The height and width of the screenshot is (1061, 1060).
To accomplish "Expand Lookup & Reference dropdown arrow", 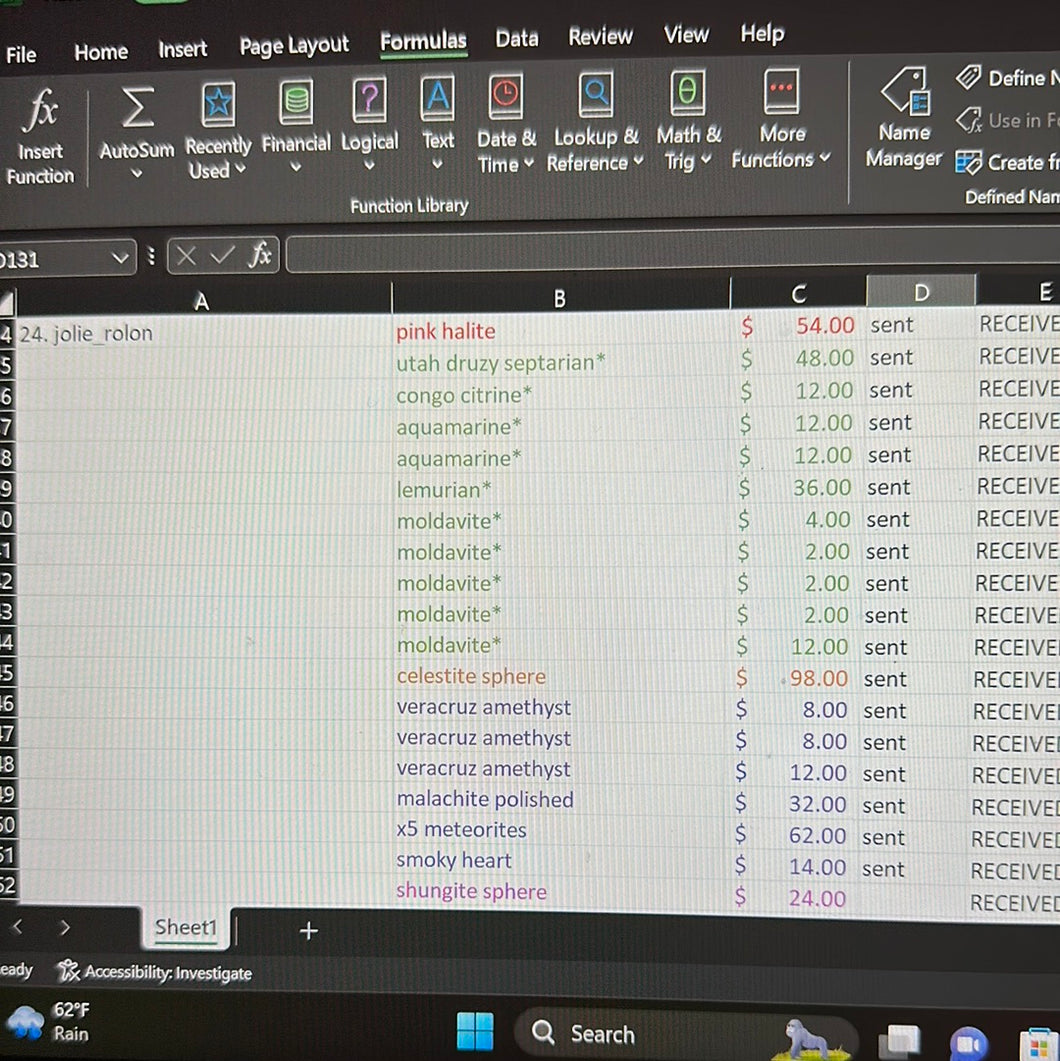I will coord(638,161).
